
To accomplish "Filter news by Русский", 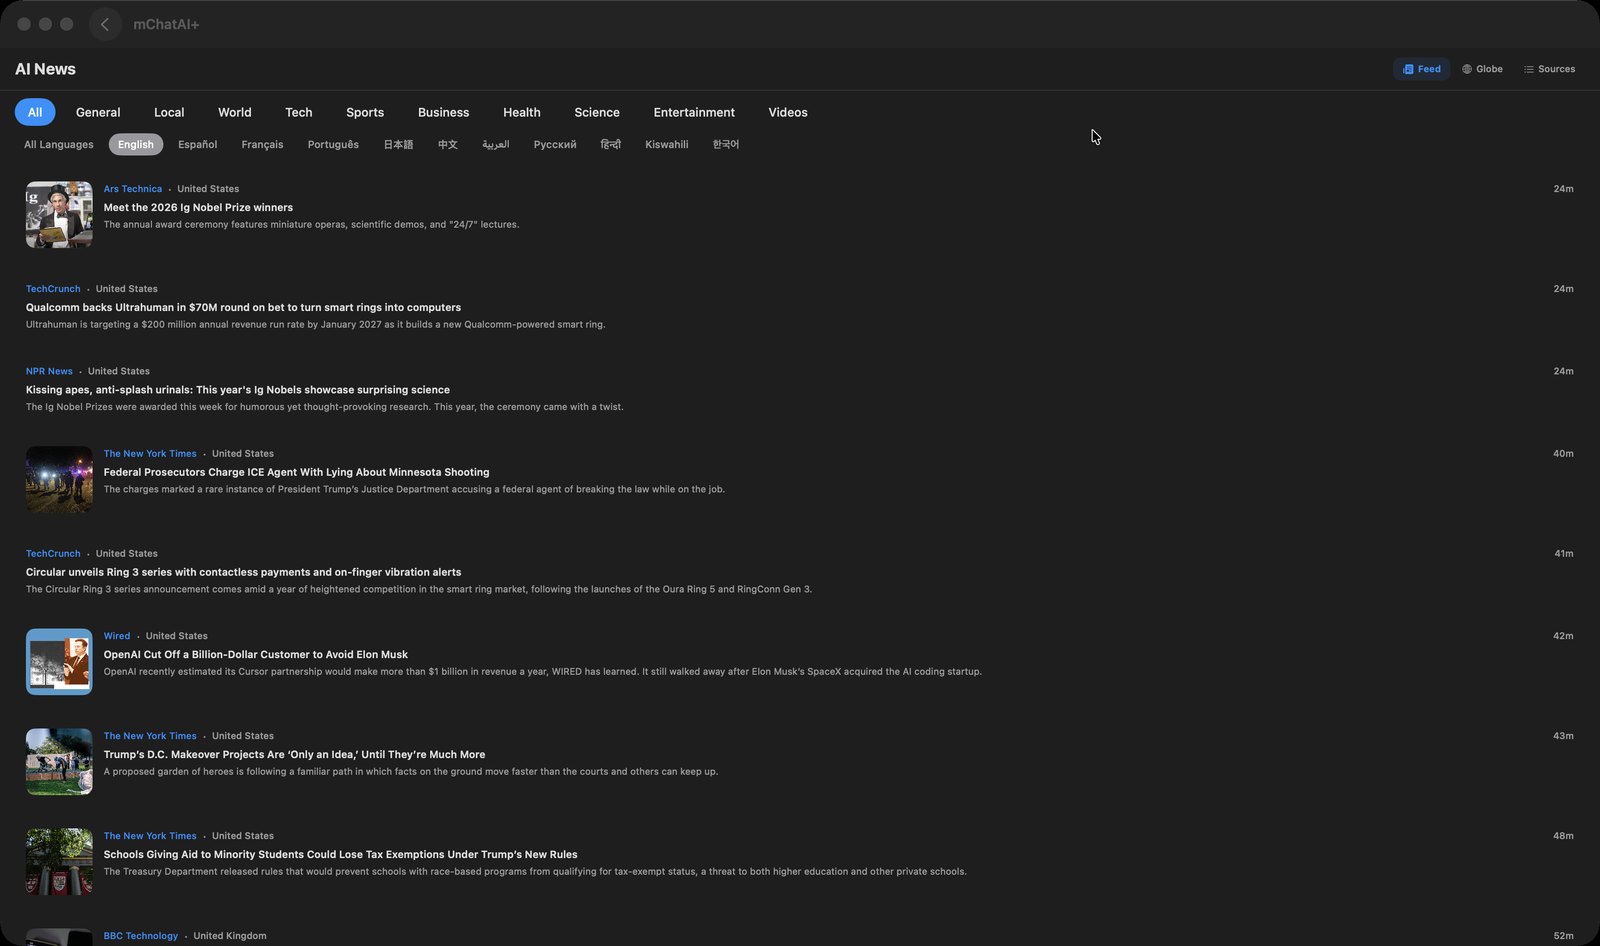I will (555, 144).
